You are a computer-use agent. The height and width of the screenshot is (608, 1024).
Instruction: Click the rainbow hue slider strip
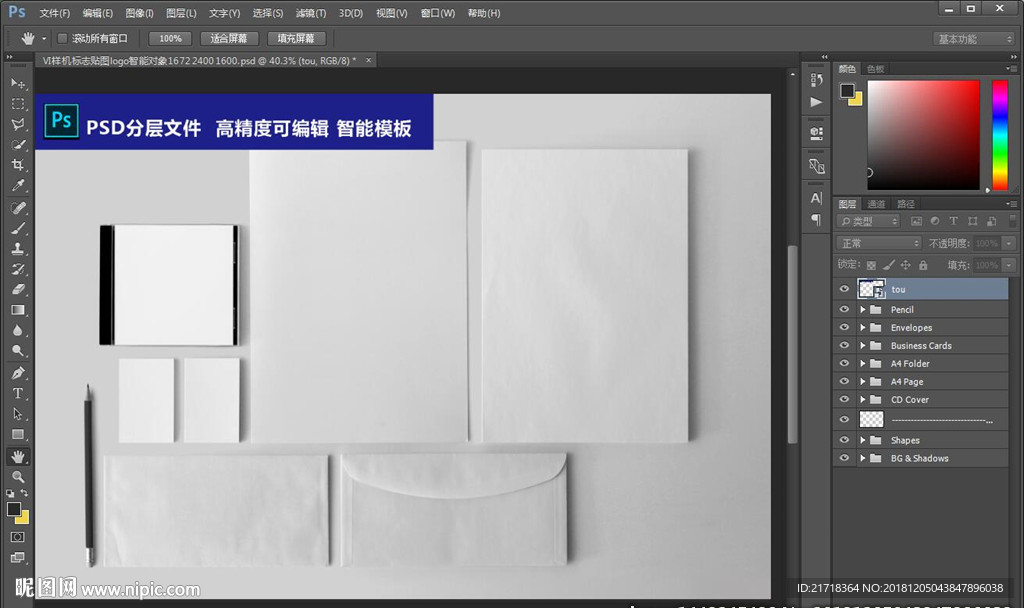[999, 135]
